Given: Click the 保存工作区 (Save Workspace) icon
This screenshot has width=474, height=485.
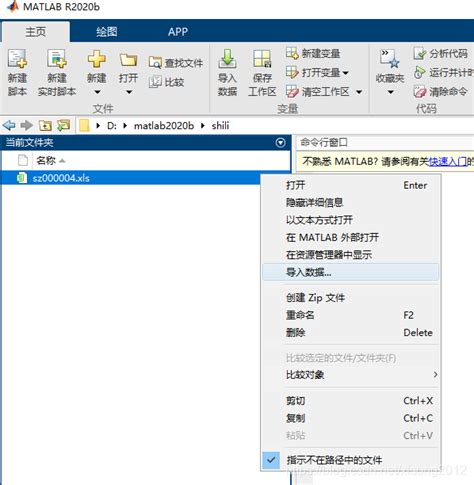Looking at the screenshot, I should (262, 59).
